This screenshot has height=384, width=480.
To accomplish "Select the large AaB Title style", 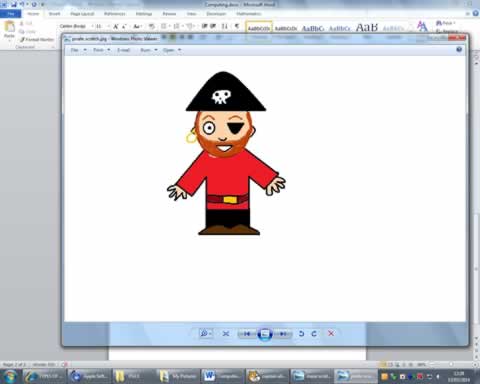I will click(x=367, y=27).
